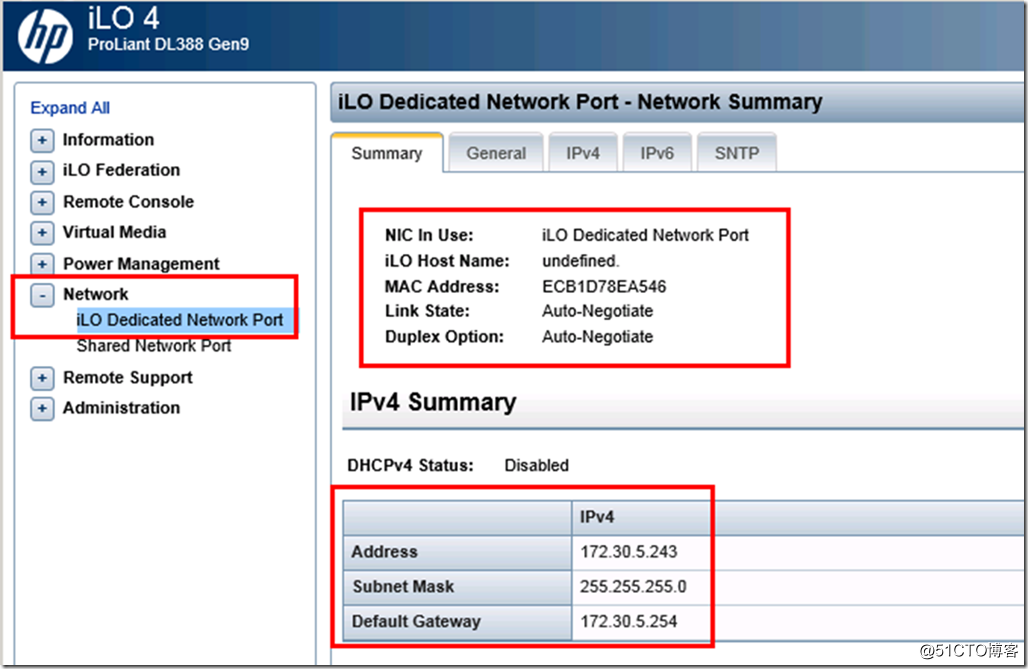The width and height of the screenshot is (1028, 669).
Task: Click the 172.30.5.243 address cell
Action: [x=628, y=552]
